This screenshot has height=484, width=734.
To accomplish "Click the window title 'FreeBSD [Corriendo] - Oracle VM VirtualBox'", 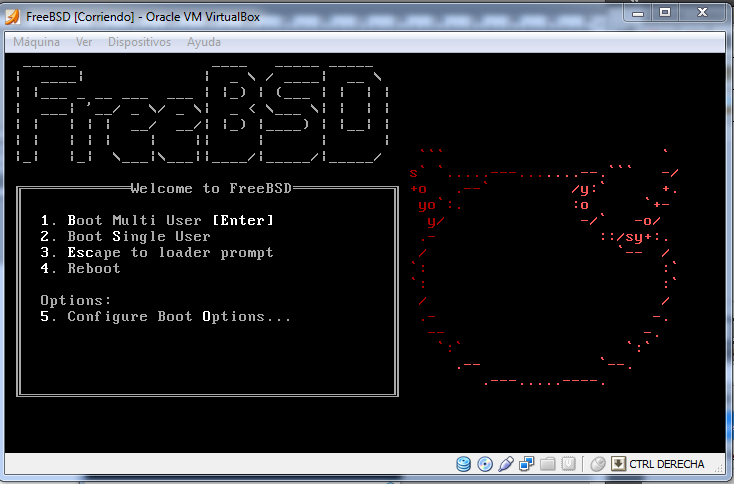I will click(143, 17).
